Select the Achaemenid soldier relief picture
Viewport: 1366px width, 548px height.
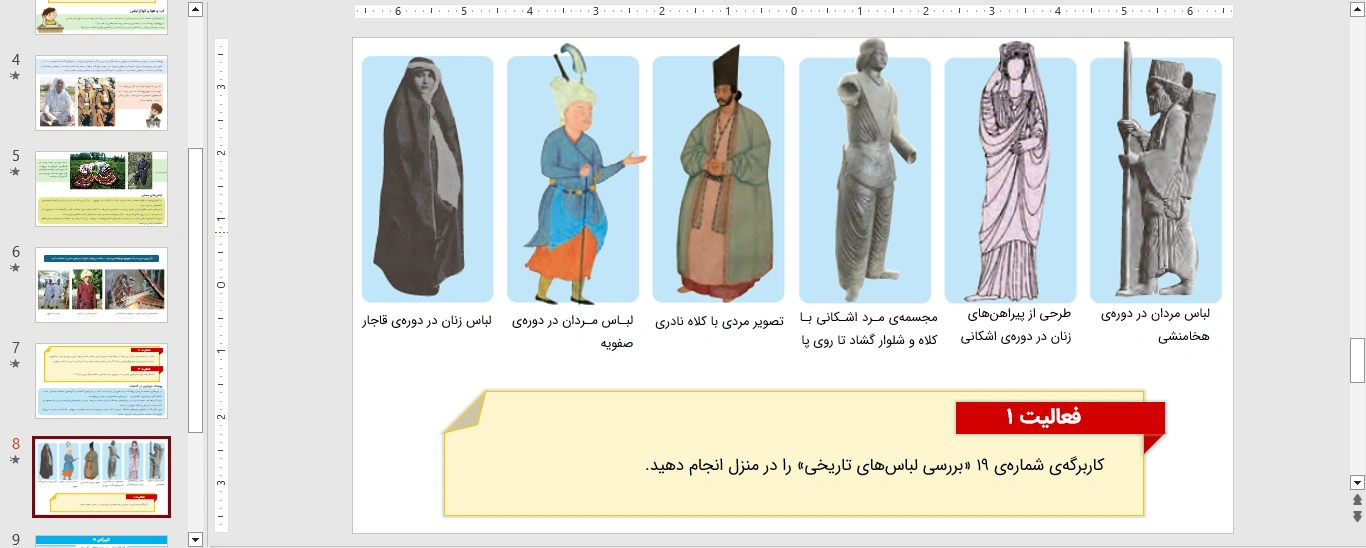(x=1155, y=180)
